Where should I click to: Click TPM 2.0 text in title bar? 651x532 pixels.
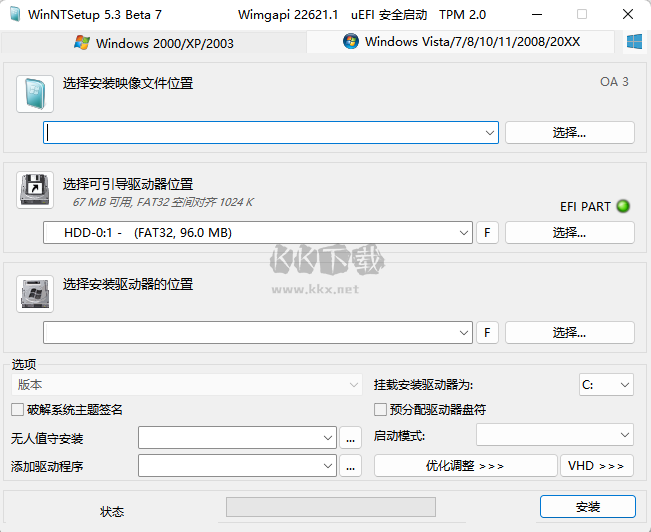(x=463, y=15)
